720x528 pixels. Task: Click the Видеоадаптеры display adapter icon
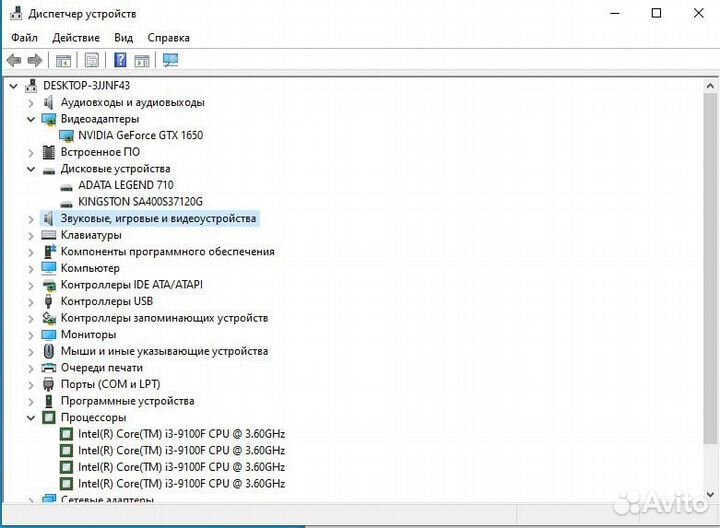pos(49,119)
